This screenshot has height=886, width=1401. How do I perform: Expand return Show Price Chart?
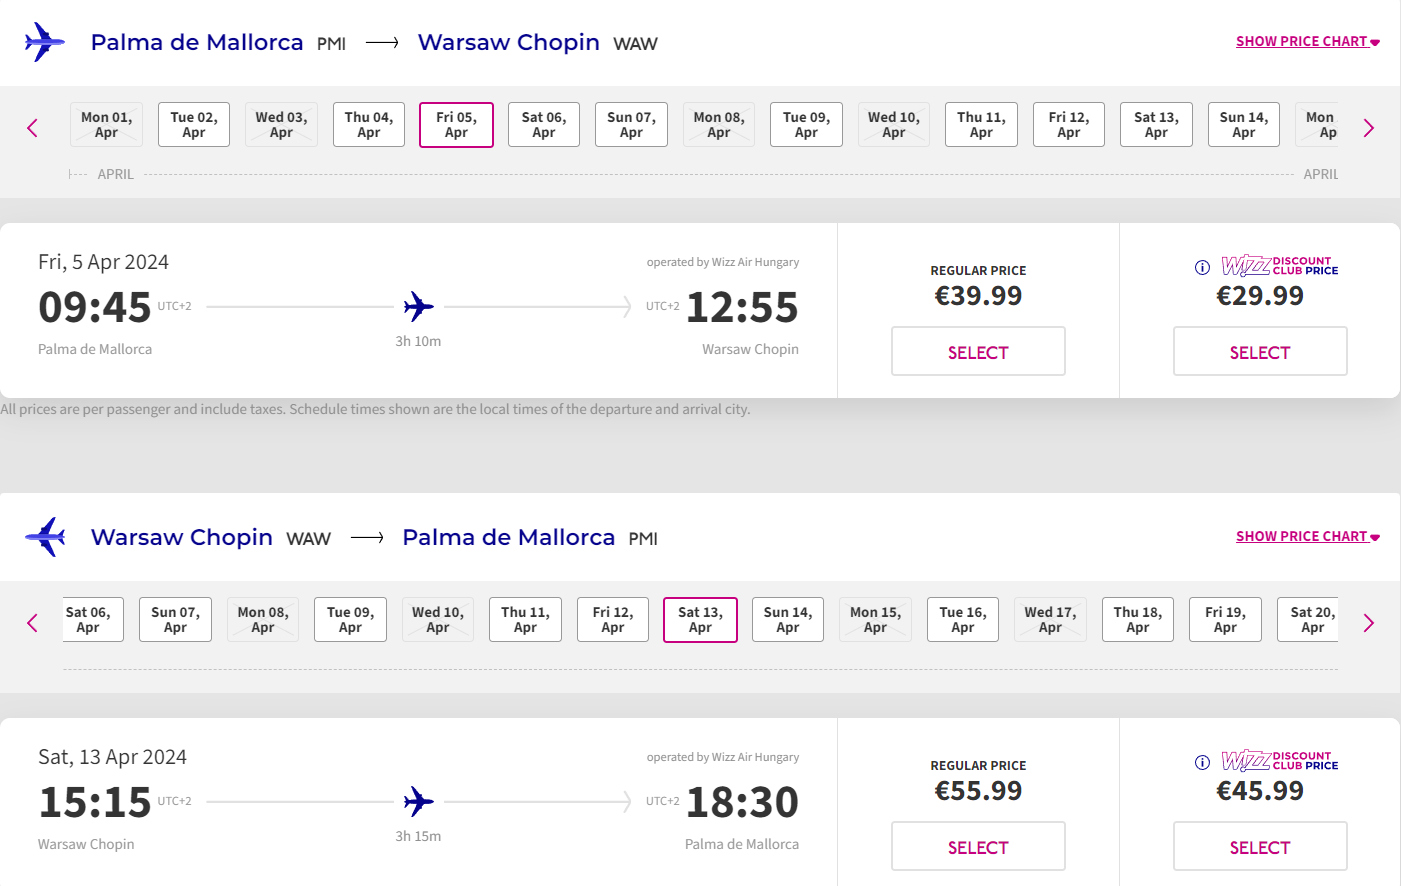point(1307,536)
